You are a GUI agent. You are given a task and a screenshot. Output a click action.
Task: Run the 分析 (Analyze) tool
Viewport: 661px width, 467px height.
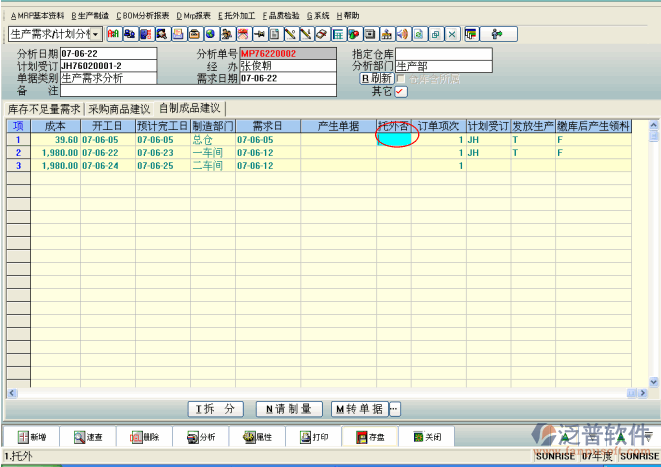pos(201,437)
